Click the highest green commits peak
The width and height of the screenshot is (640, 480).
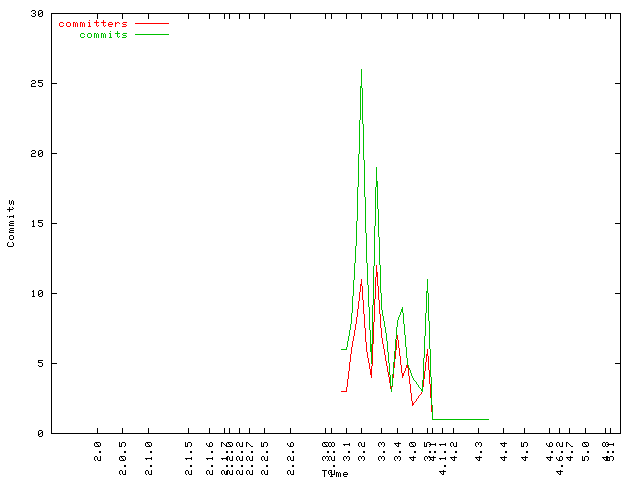pyautogui.click(x=361, y=69)
